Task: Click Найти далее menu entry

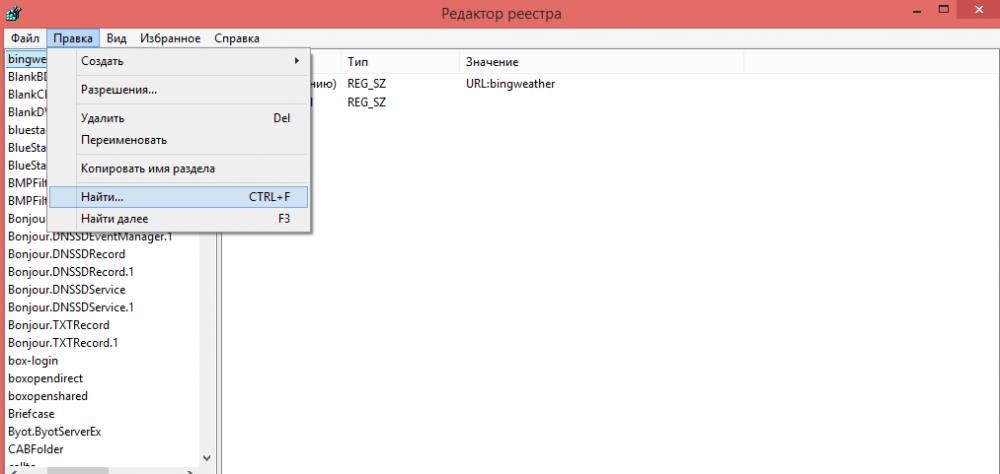Action: (115, 218)
